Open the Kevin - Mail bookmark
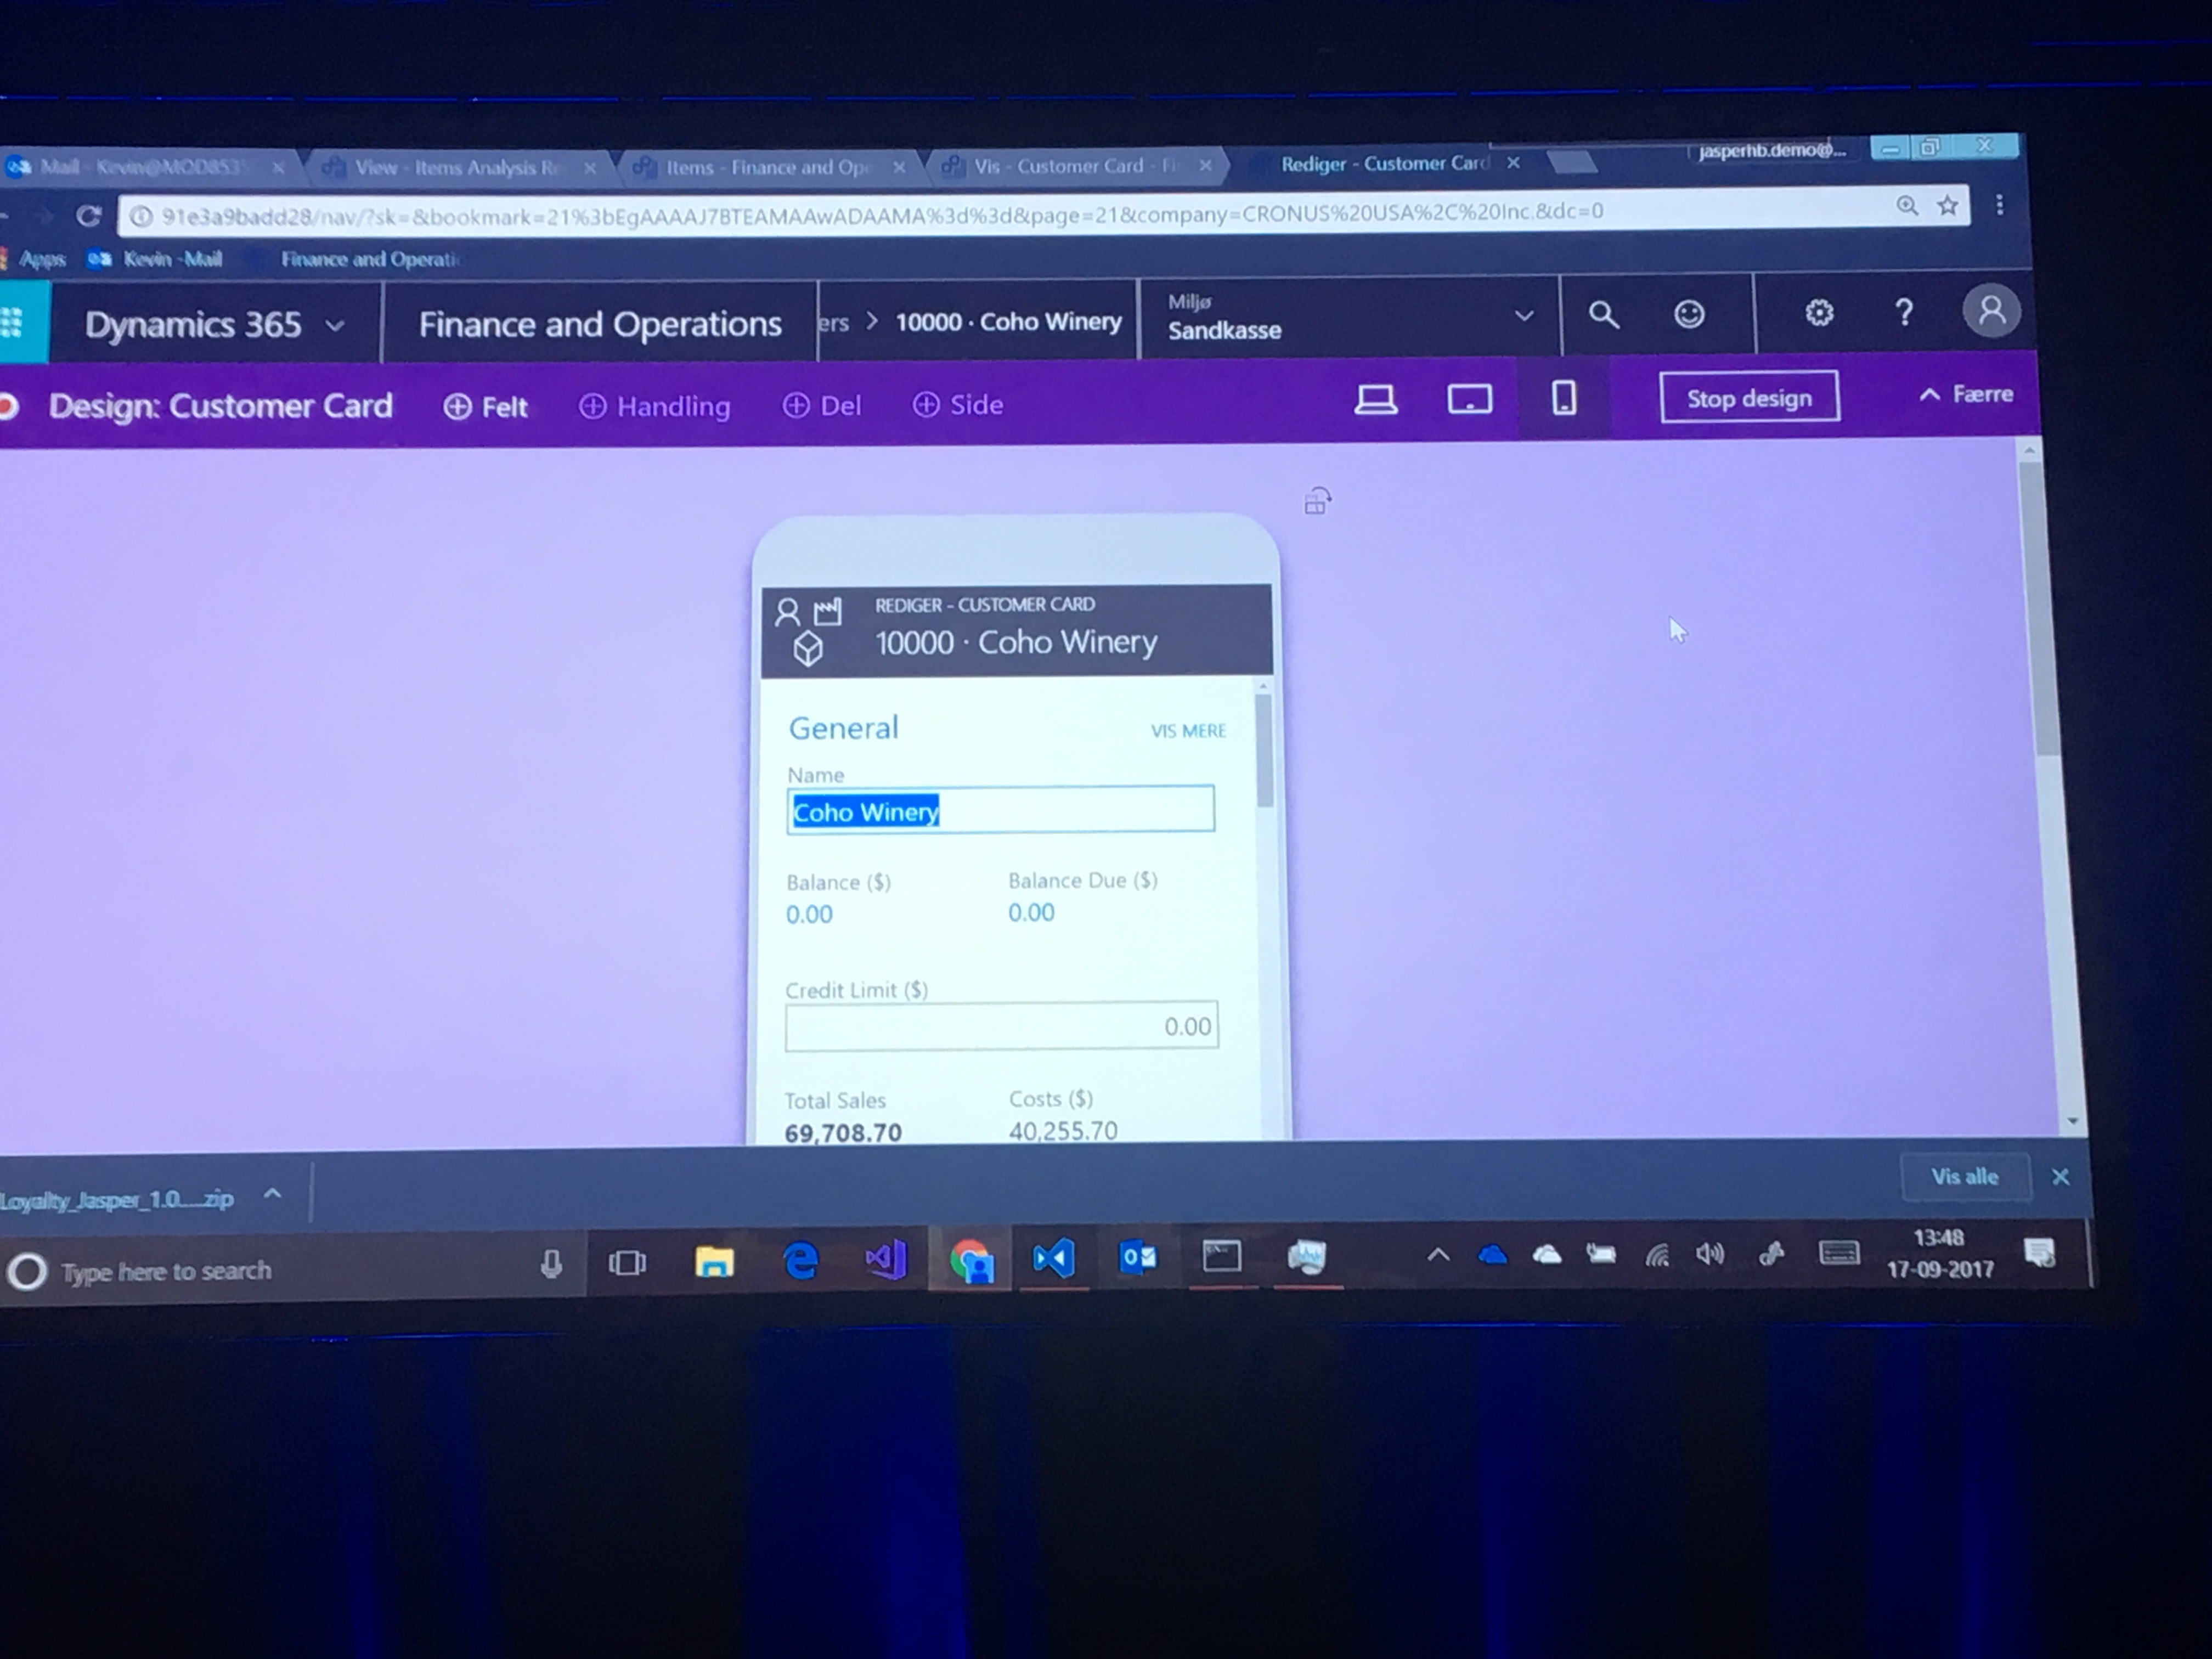The width and height of the screenshot is (2212, 1659). [x=155, y=260]
